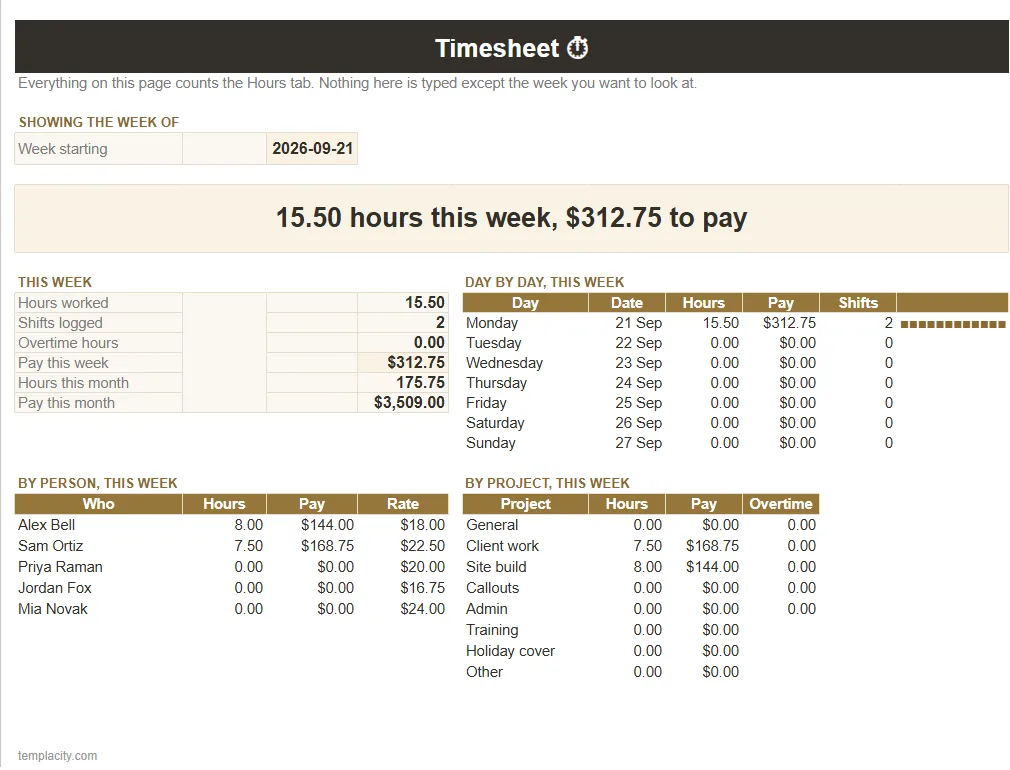Click the $144.00 pay for Alex Bell
1010x770 pixels.
click(327, 525)
